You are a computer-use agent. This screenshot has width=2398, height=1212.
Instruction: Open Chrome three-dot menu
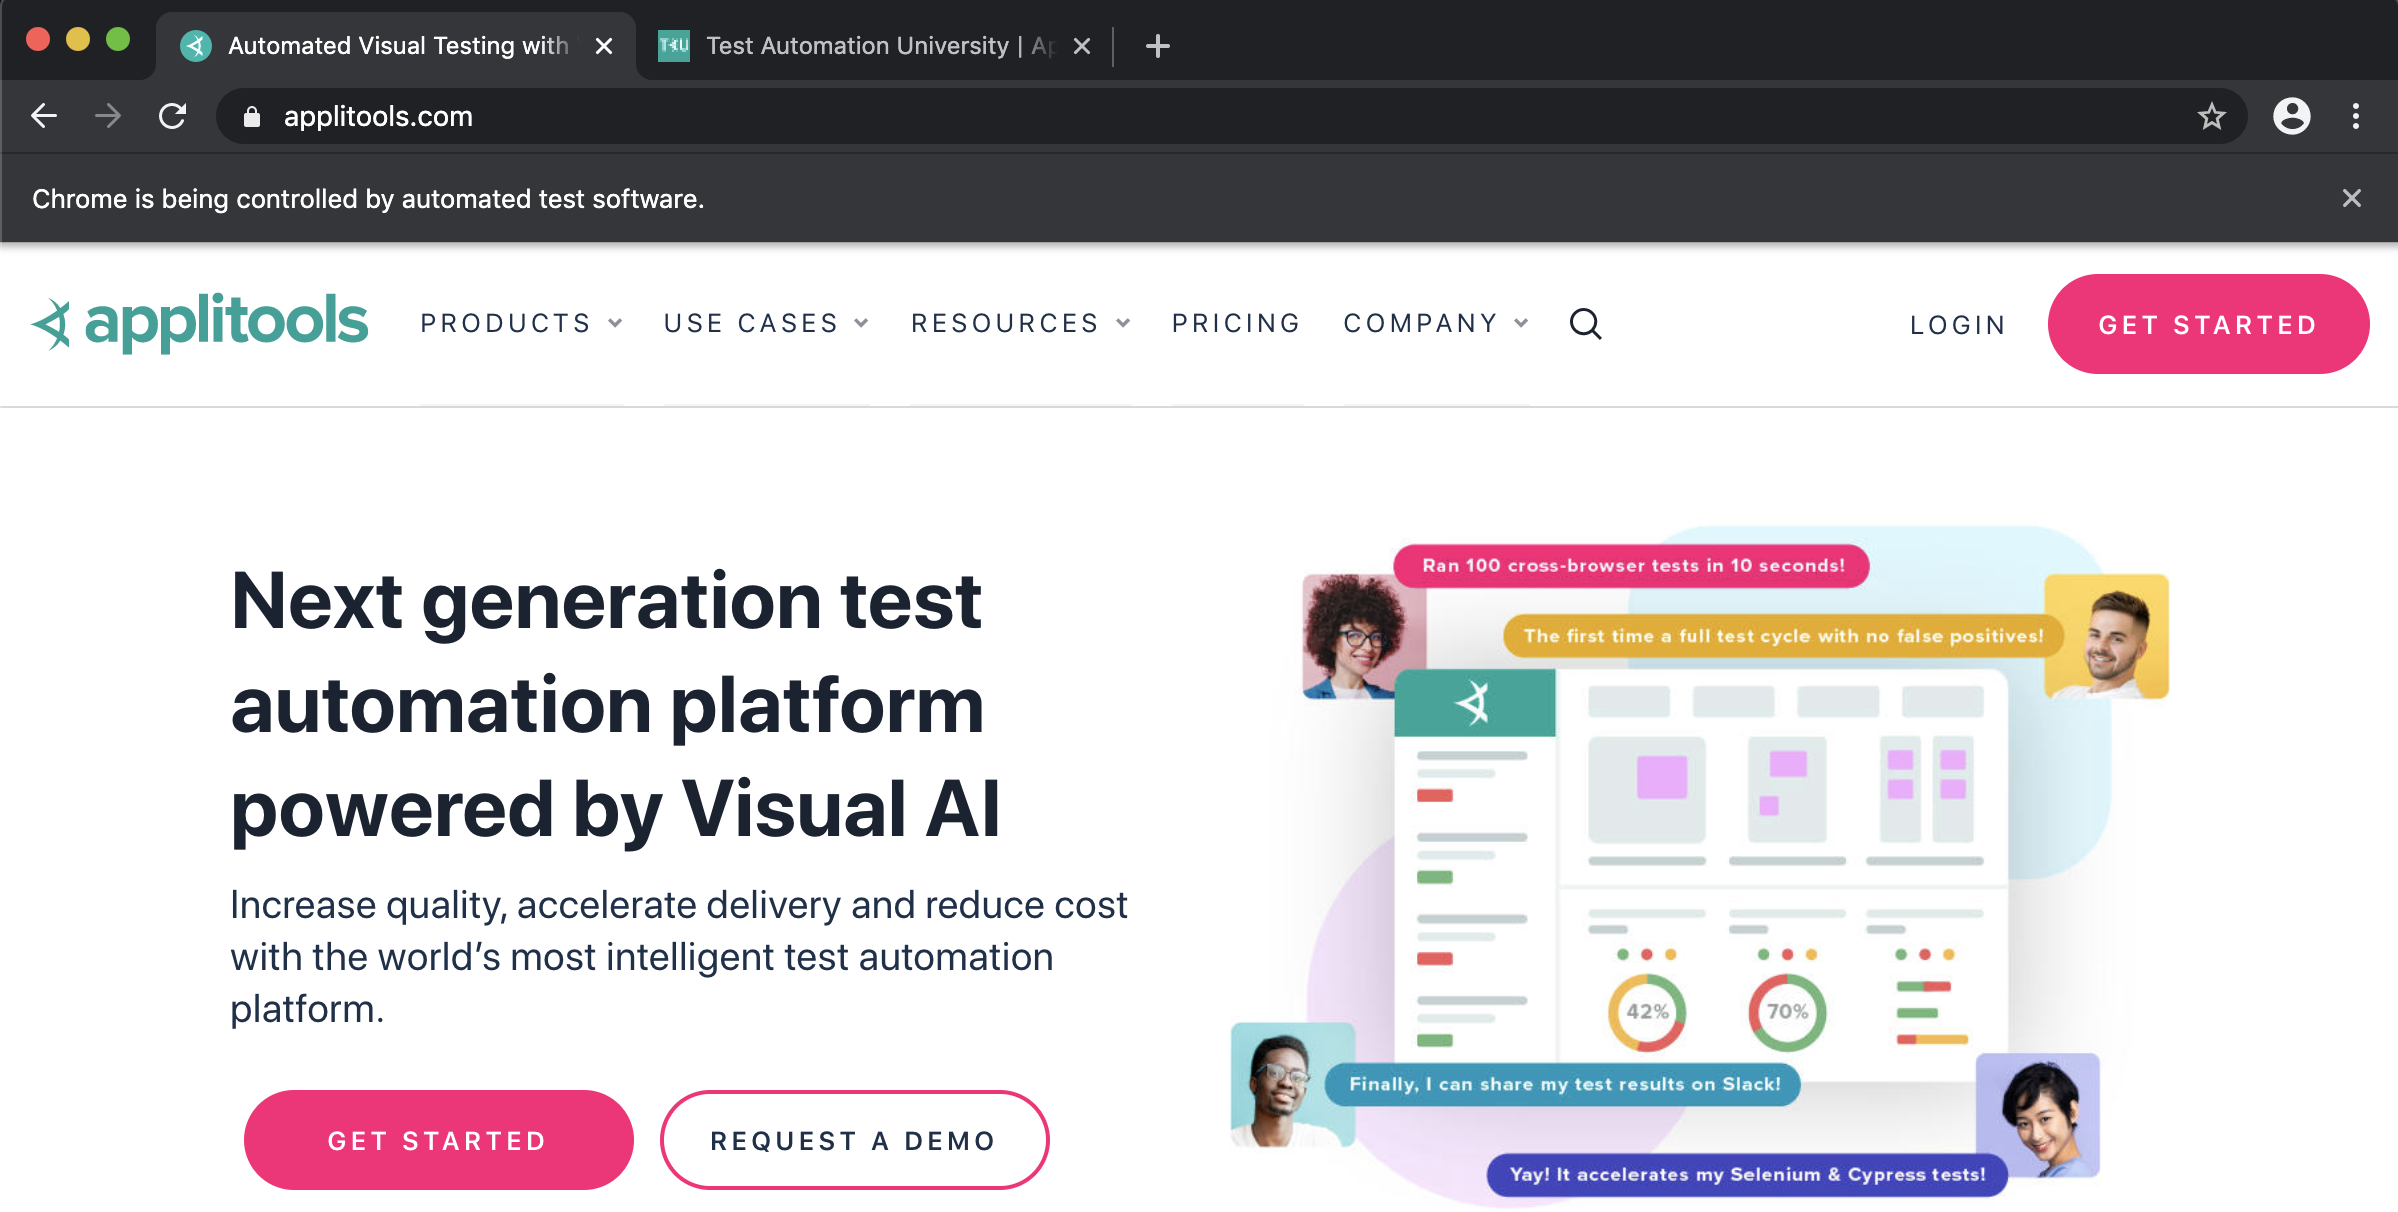pyautogui.click(x=2356, y=116)
